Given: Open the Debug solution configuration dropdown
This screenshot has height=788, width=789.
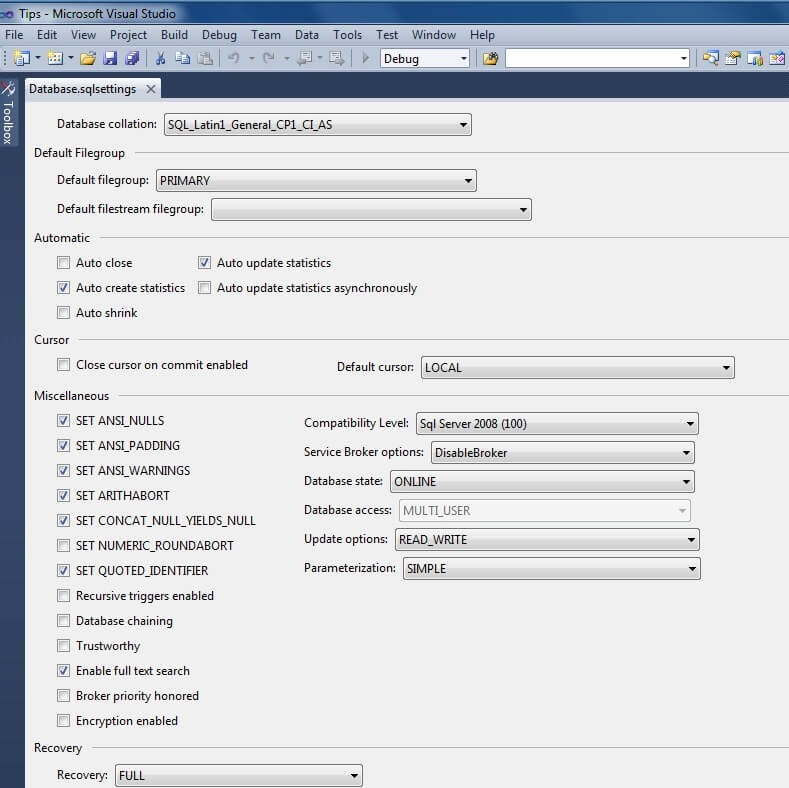Looking at the screenshot, I should pyautogui.click(x=425, y=58).
